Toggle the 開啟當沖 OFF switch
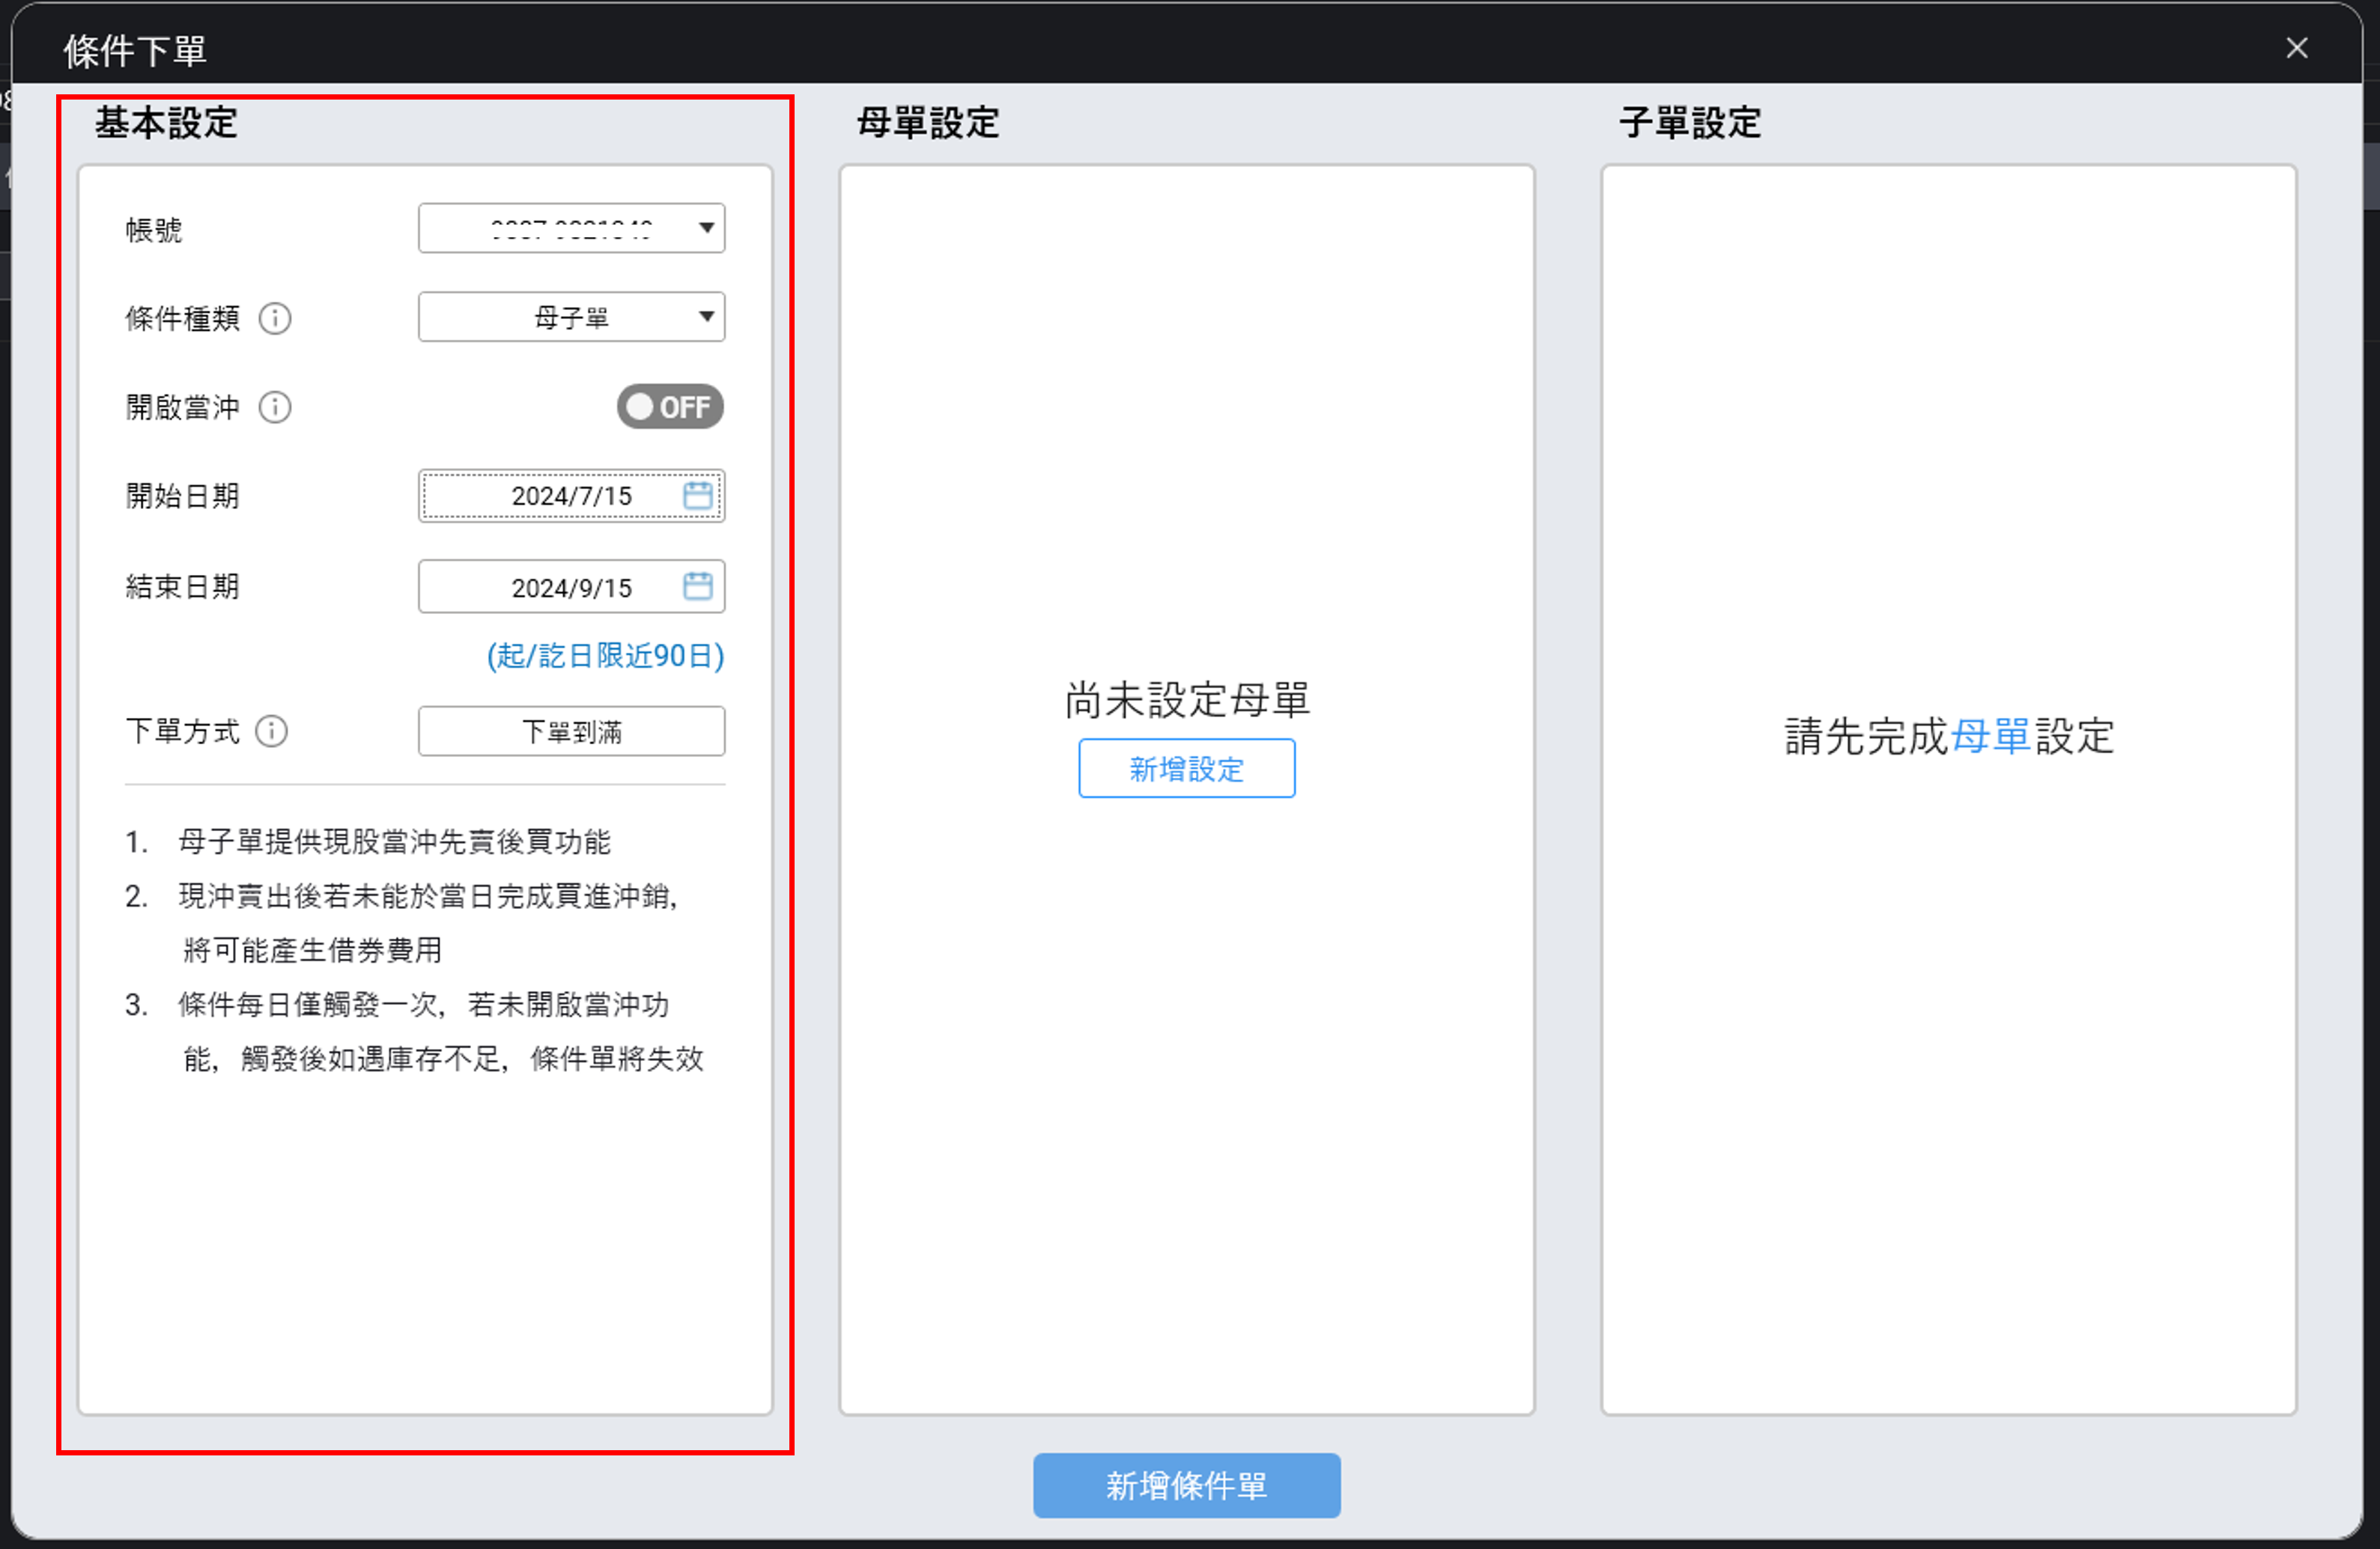Image resolution: width=2380 pixels, height=1549 pixels. [x=670, y=407]
